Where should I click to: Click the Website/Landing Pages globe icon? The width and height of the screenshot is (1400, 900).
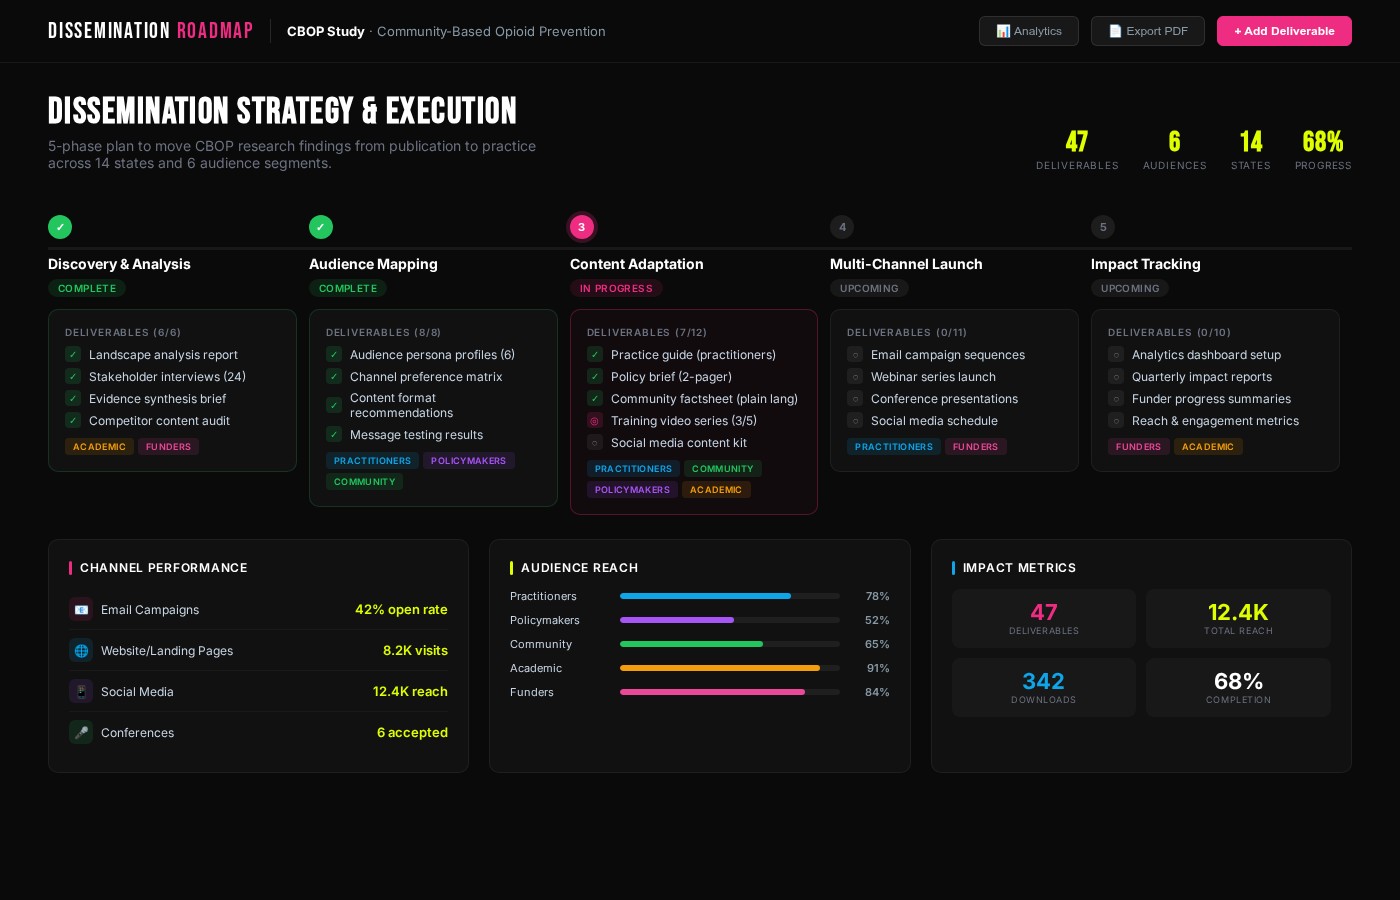[81, 650]
